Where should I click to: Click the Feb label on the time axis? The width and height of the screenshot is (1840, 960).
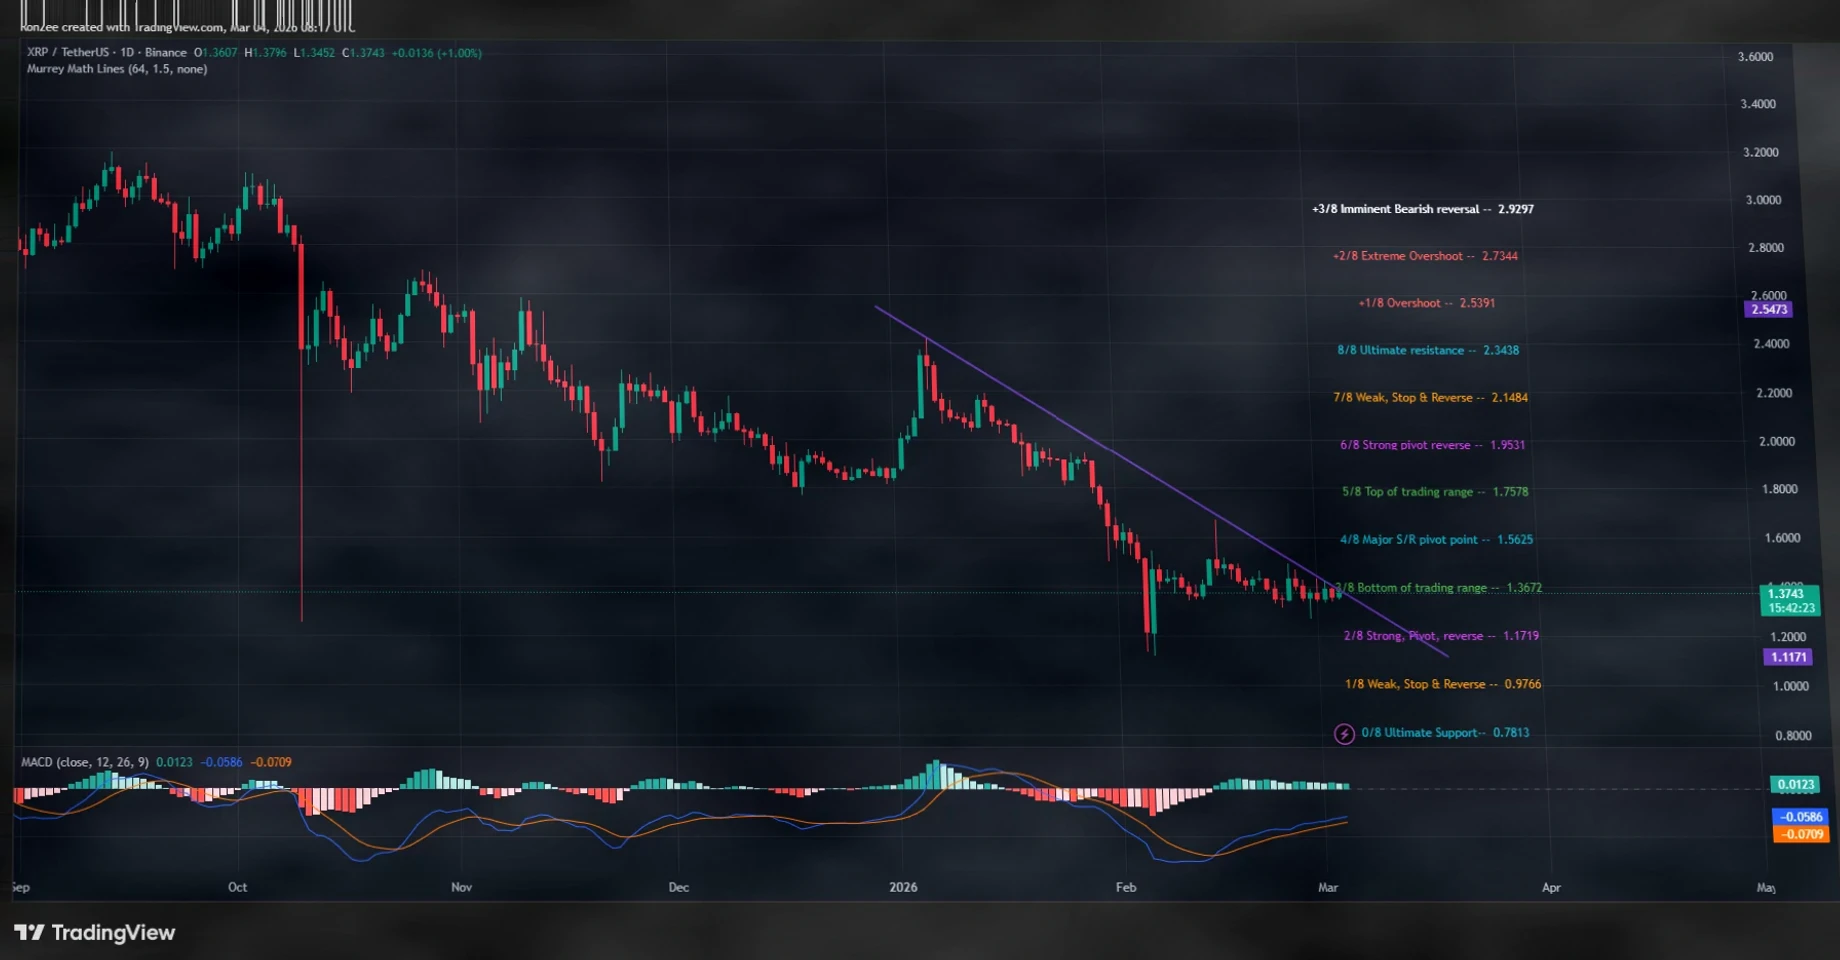[x=1126, y=887]
